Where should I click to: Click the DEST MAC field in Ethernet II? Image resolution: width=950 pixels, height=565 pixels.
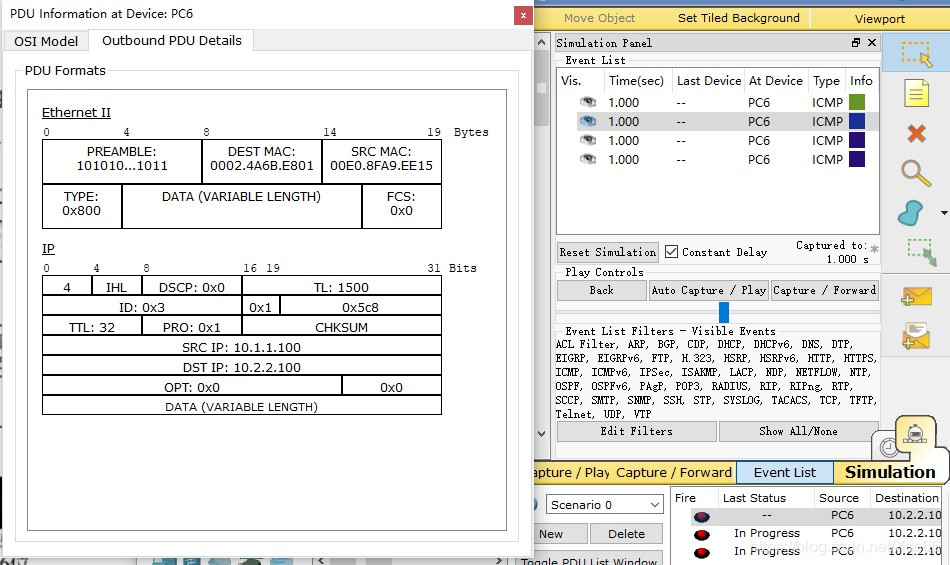pos(262,162)
